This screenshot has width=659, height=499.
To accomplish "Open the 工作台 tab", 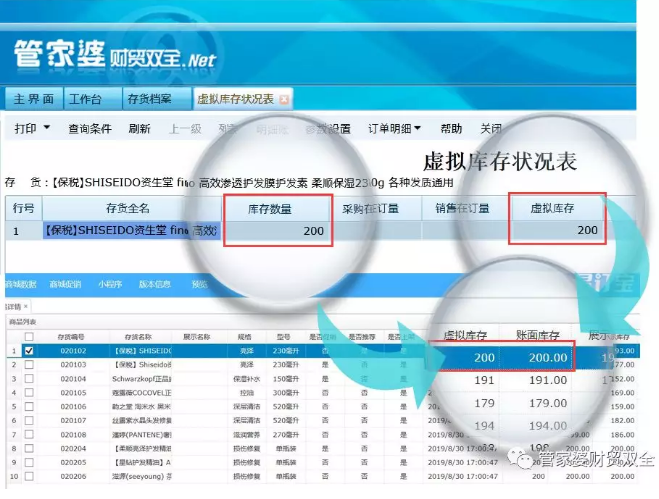I will tap(85, 99).
